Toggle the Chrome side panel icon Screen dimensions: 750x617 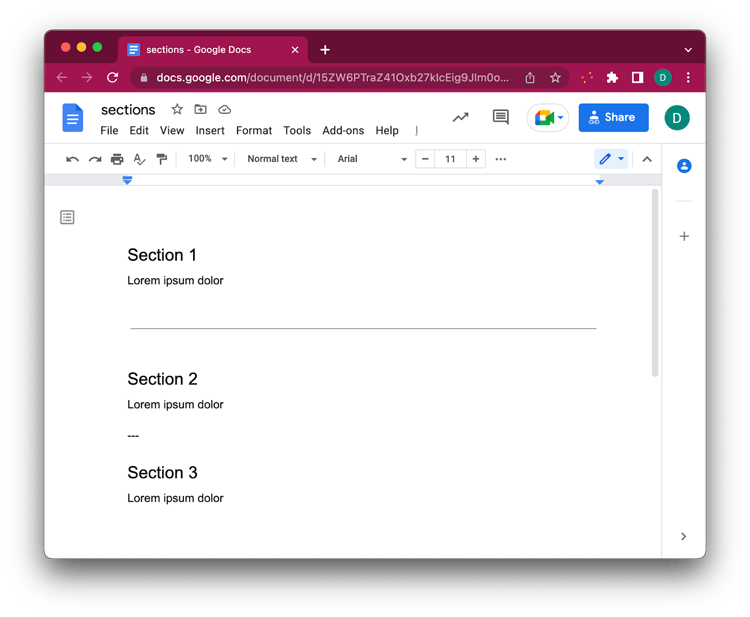click(x=637, y=77)
